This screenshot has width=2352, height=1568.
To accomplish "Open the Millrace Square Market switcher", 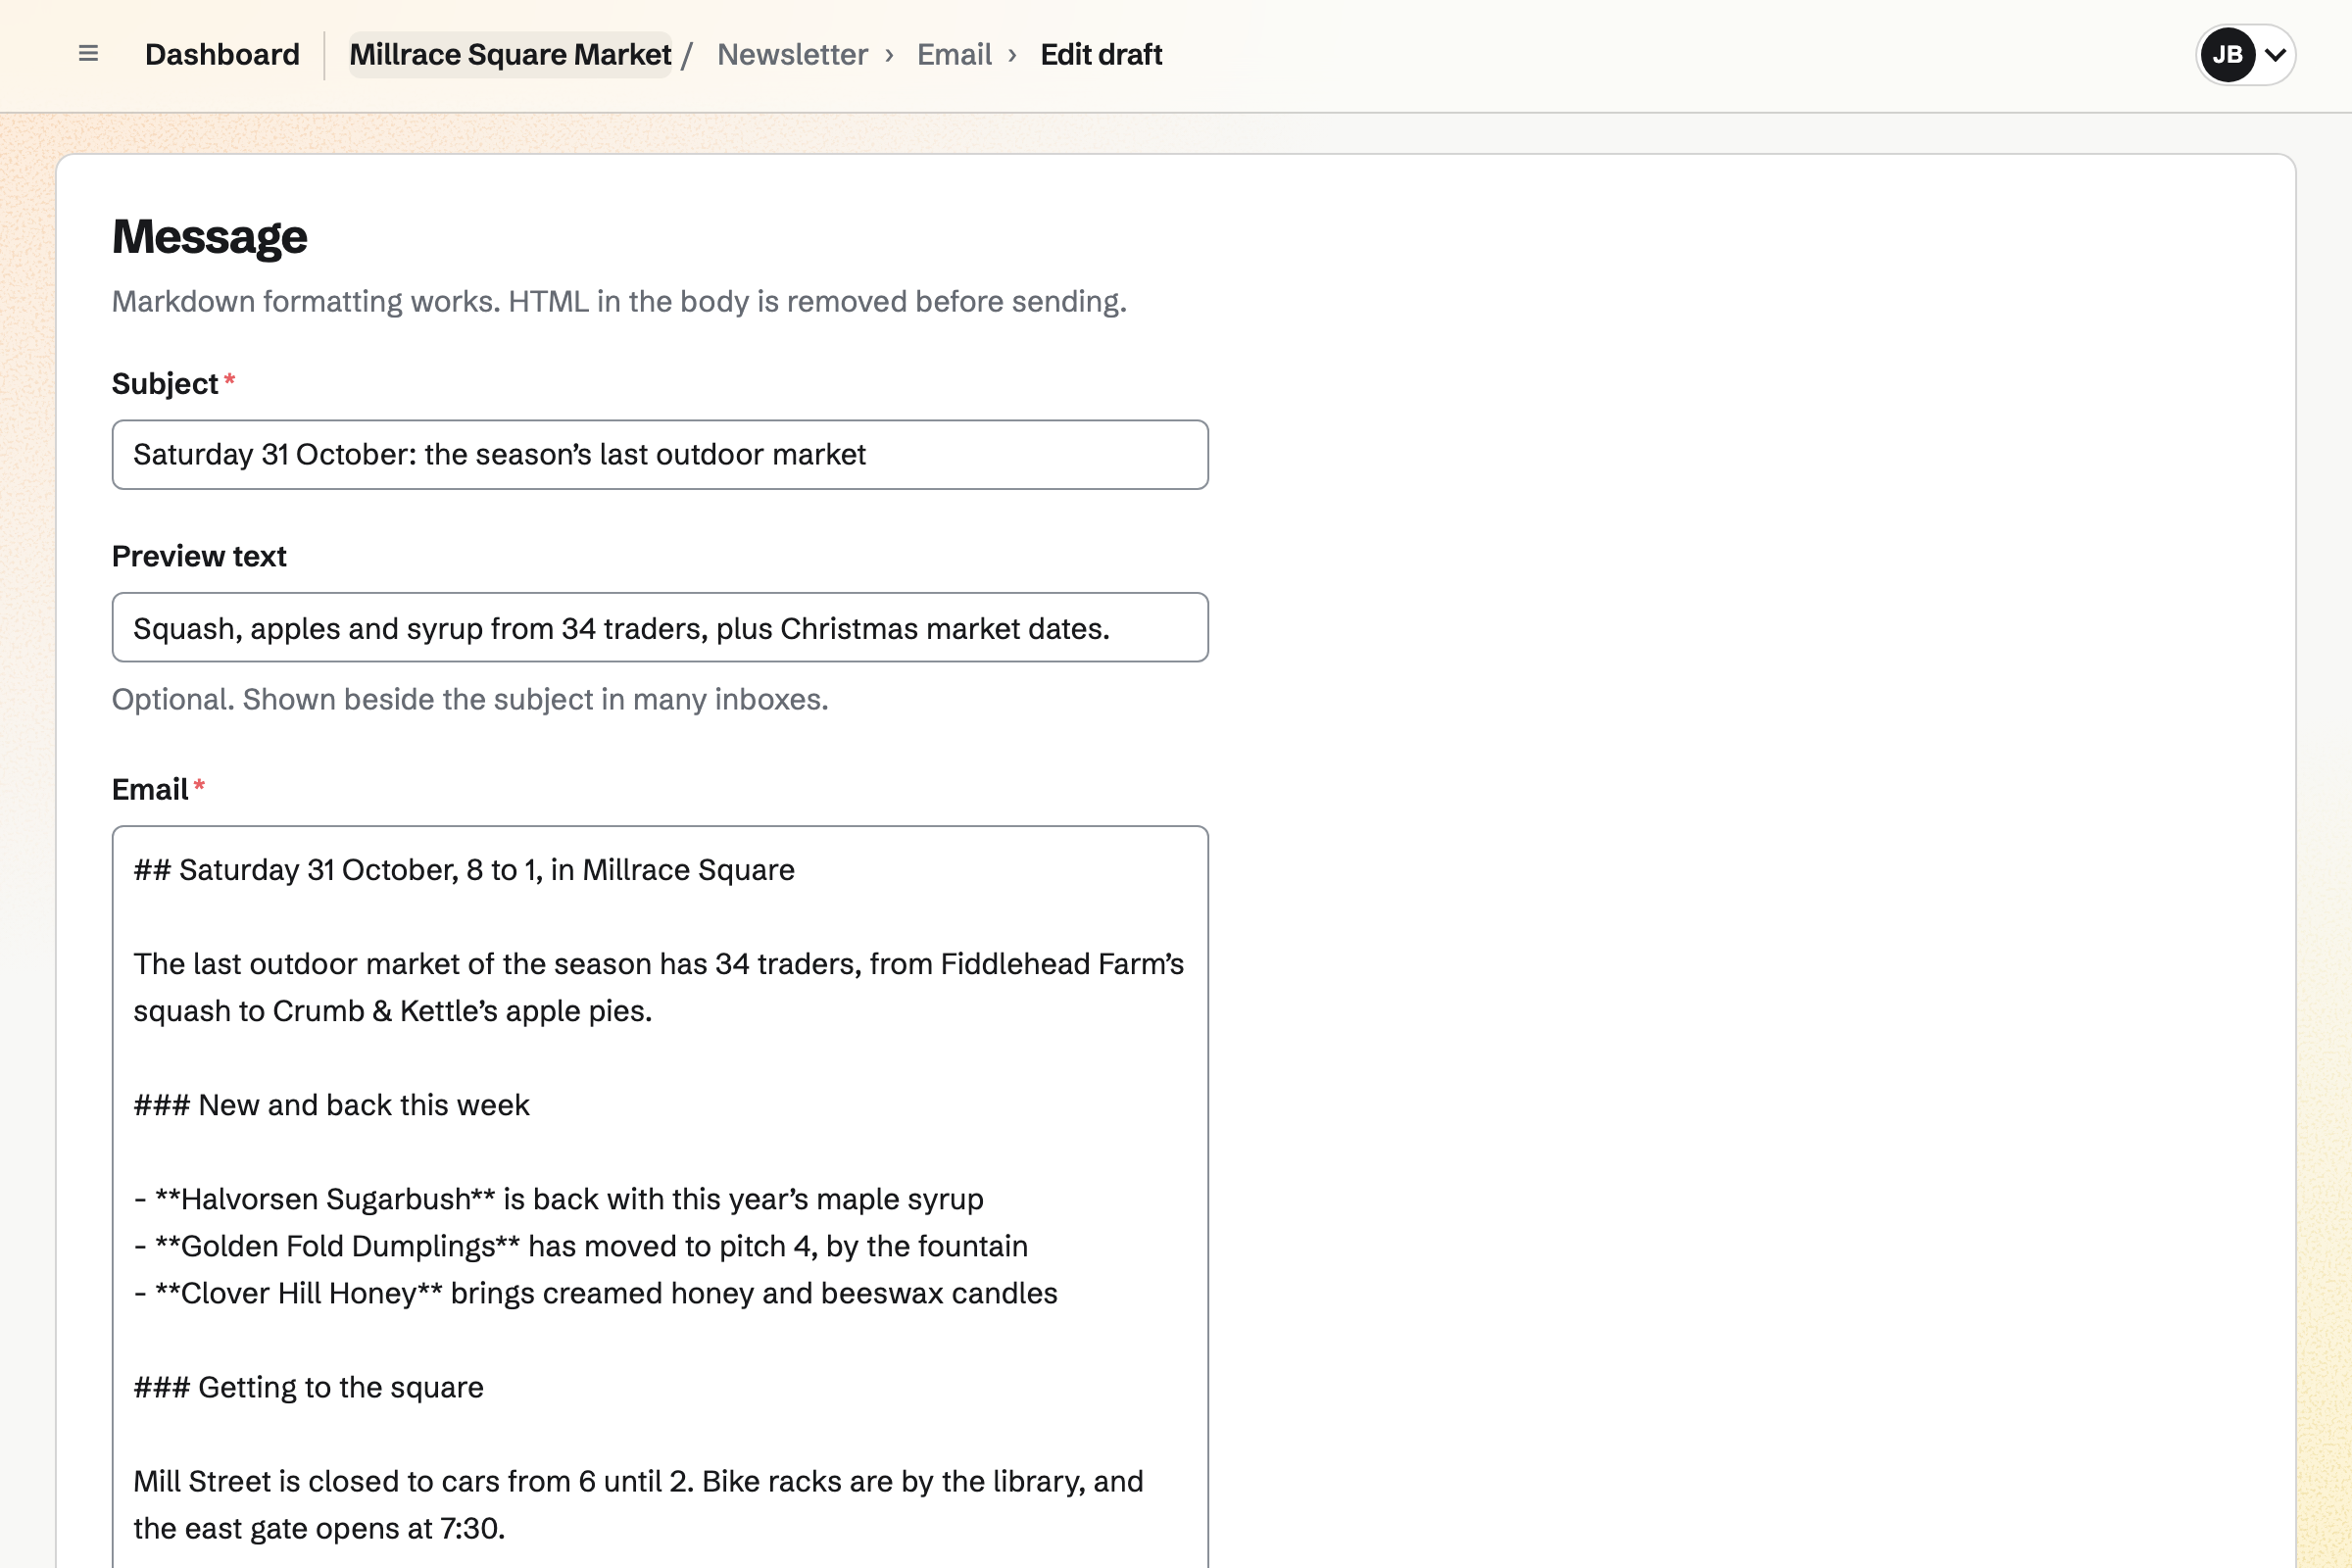I will 510,54.
